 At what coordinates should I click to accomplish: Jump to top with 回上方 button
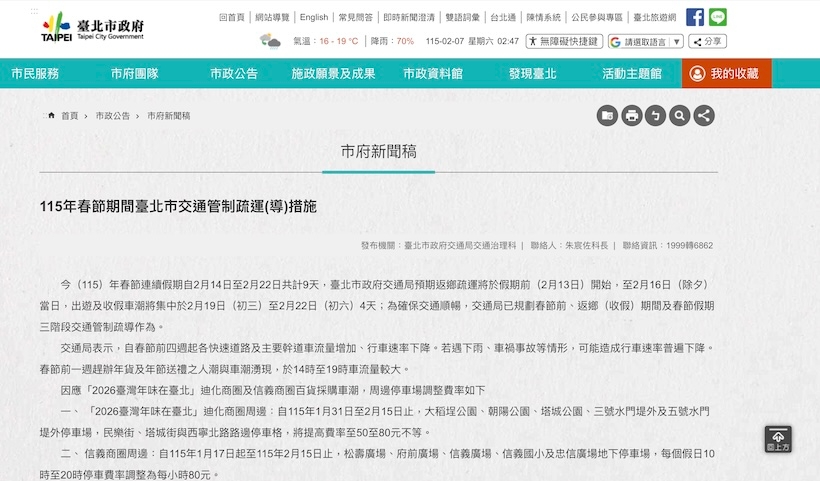click(778, 439)
